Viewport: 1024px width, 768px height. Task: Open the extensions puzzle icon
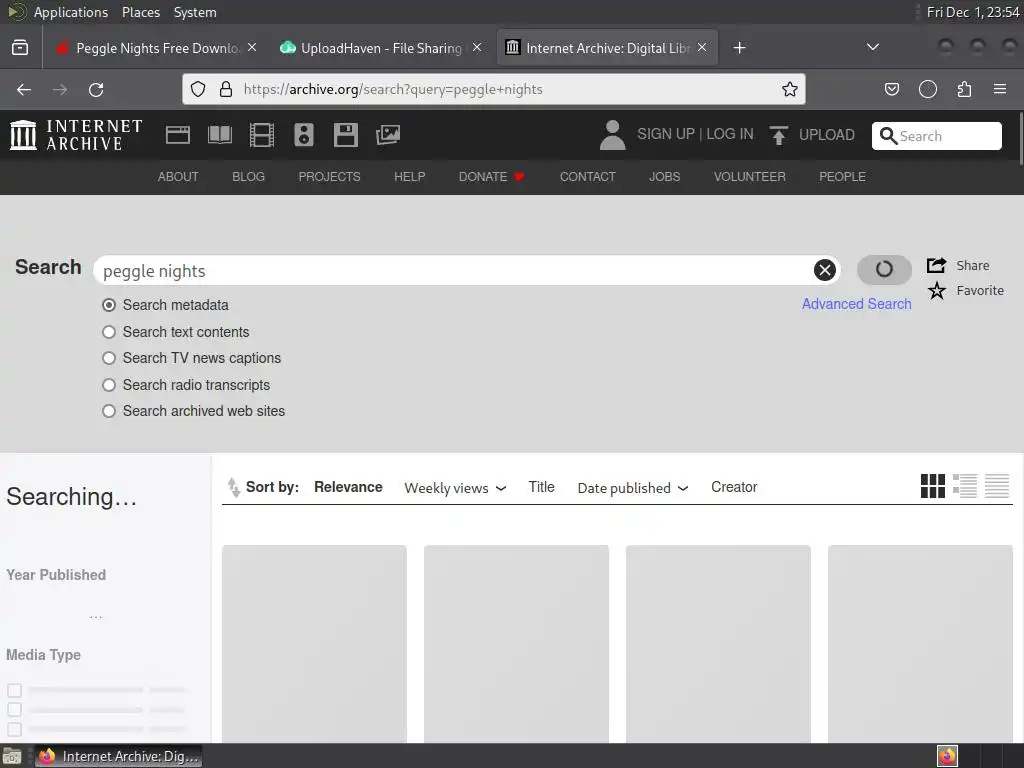[964, 89]
